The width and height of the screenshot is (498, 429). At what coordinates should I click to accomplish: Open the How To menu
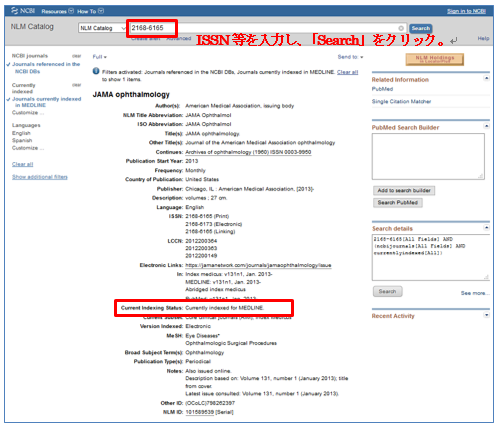coord(90,11)
